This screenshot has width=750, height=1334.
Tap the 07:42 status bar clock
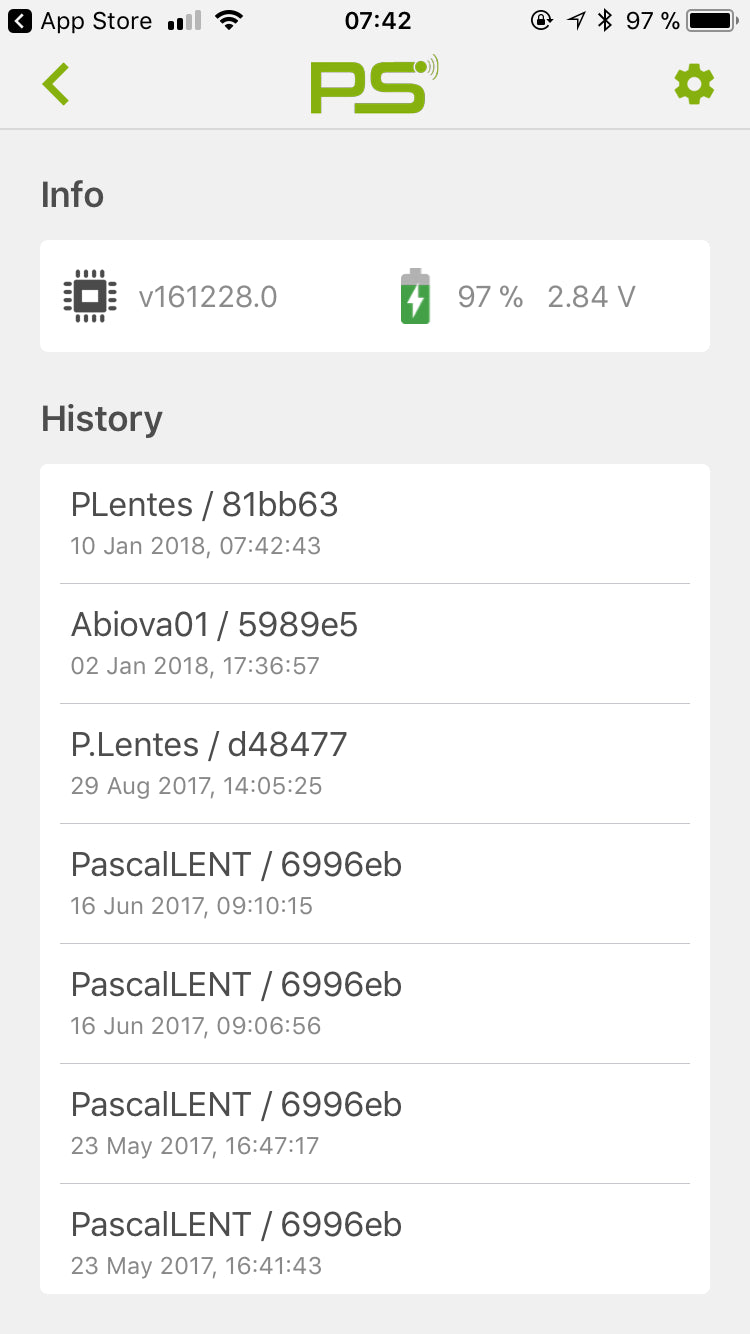click(x=378, y=21)
